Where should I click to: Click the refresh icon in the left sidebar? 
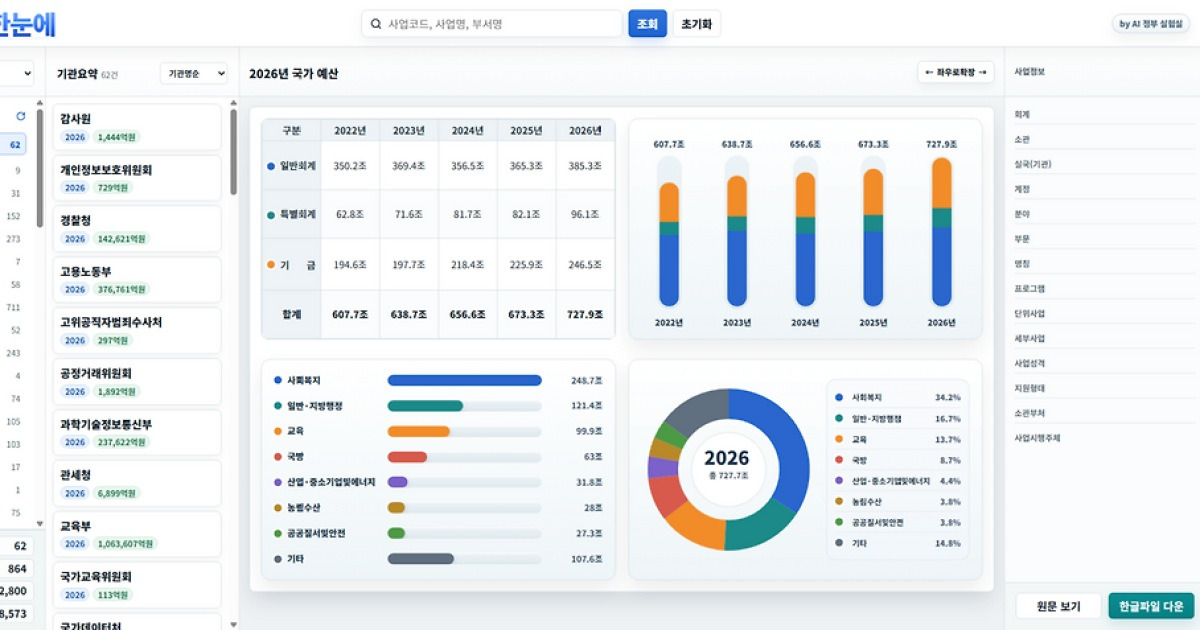pyautogui.click(x=21, y=117)
